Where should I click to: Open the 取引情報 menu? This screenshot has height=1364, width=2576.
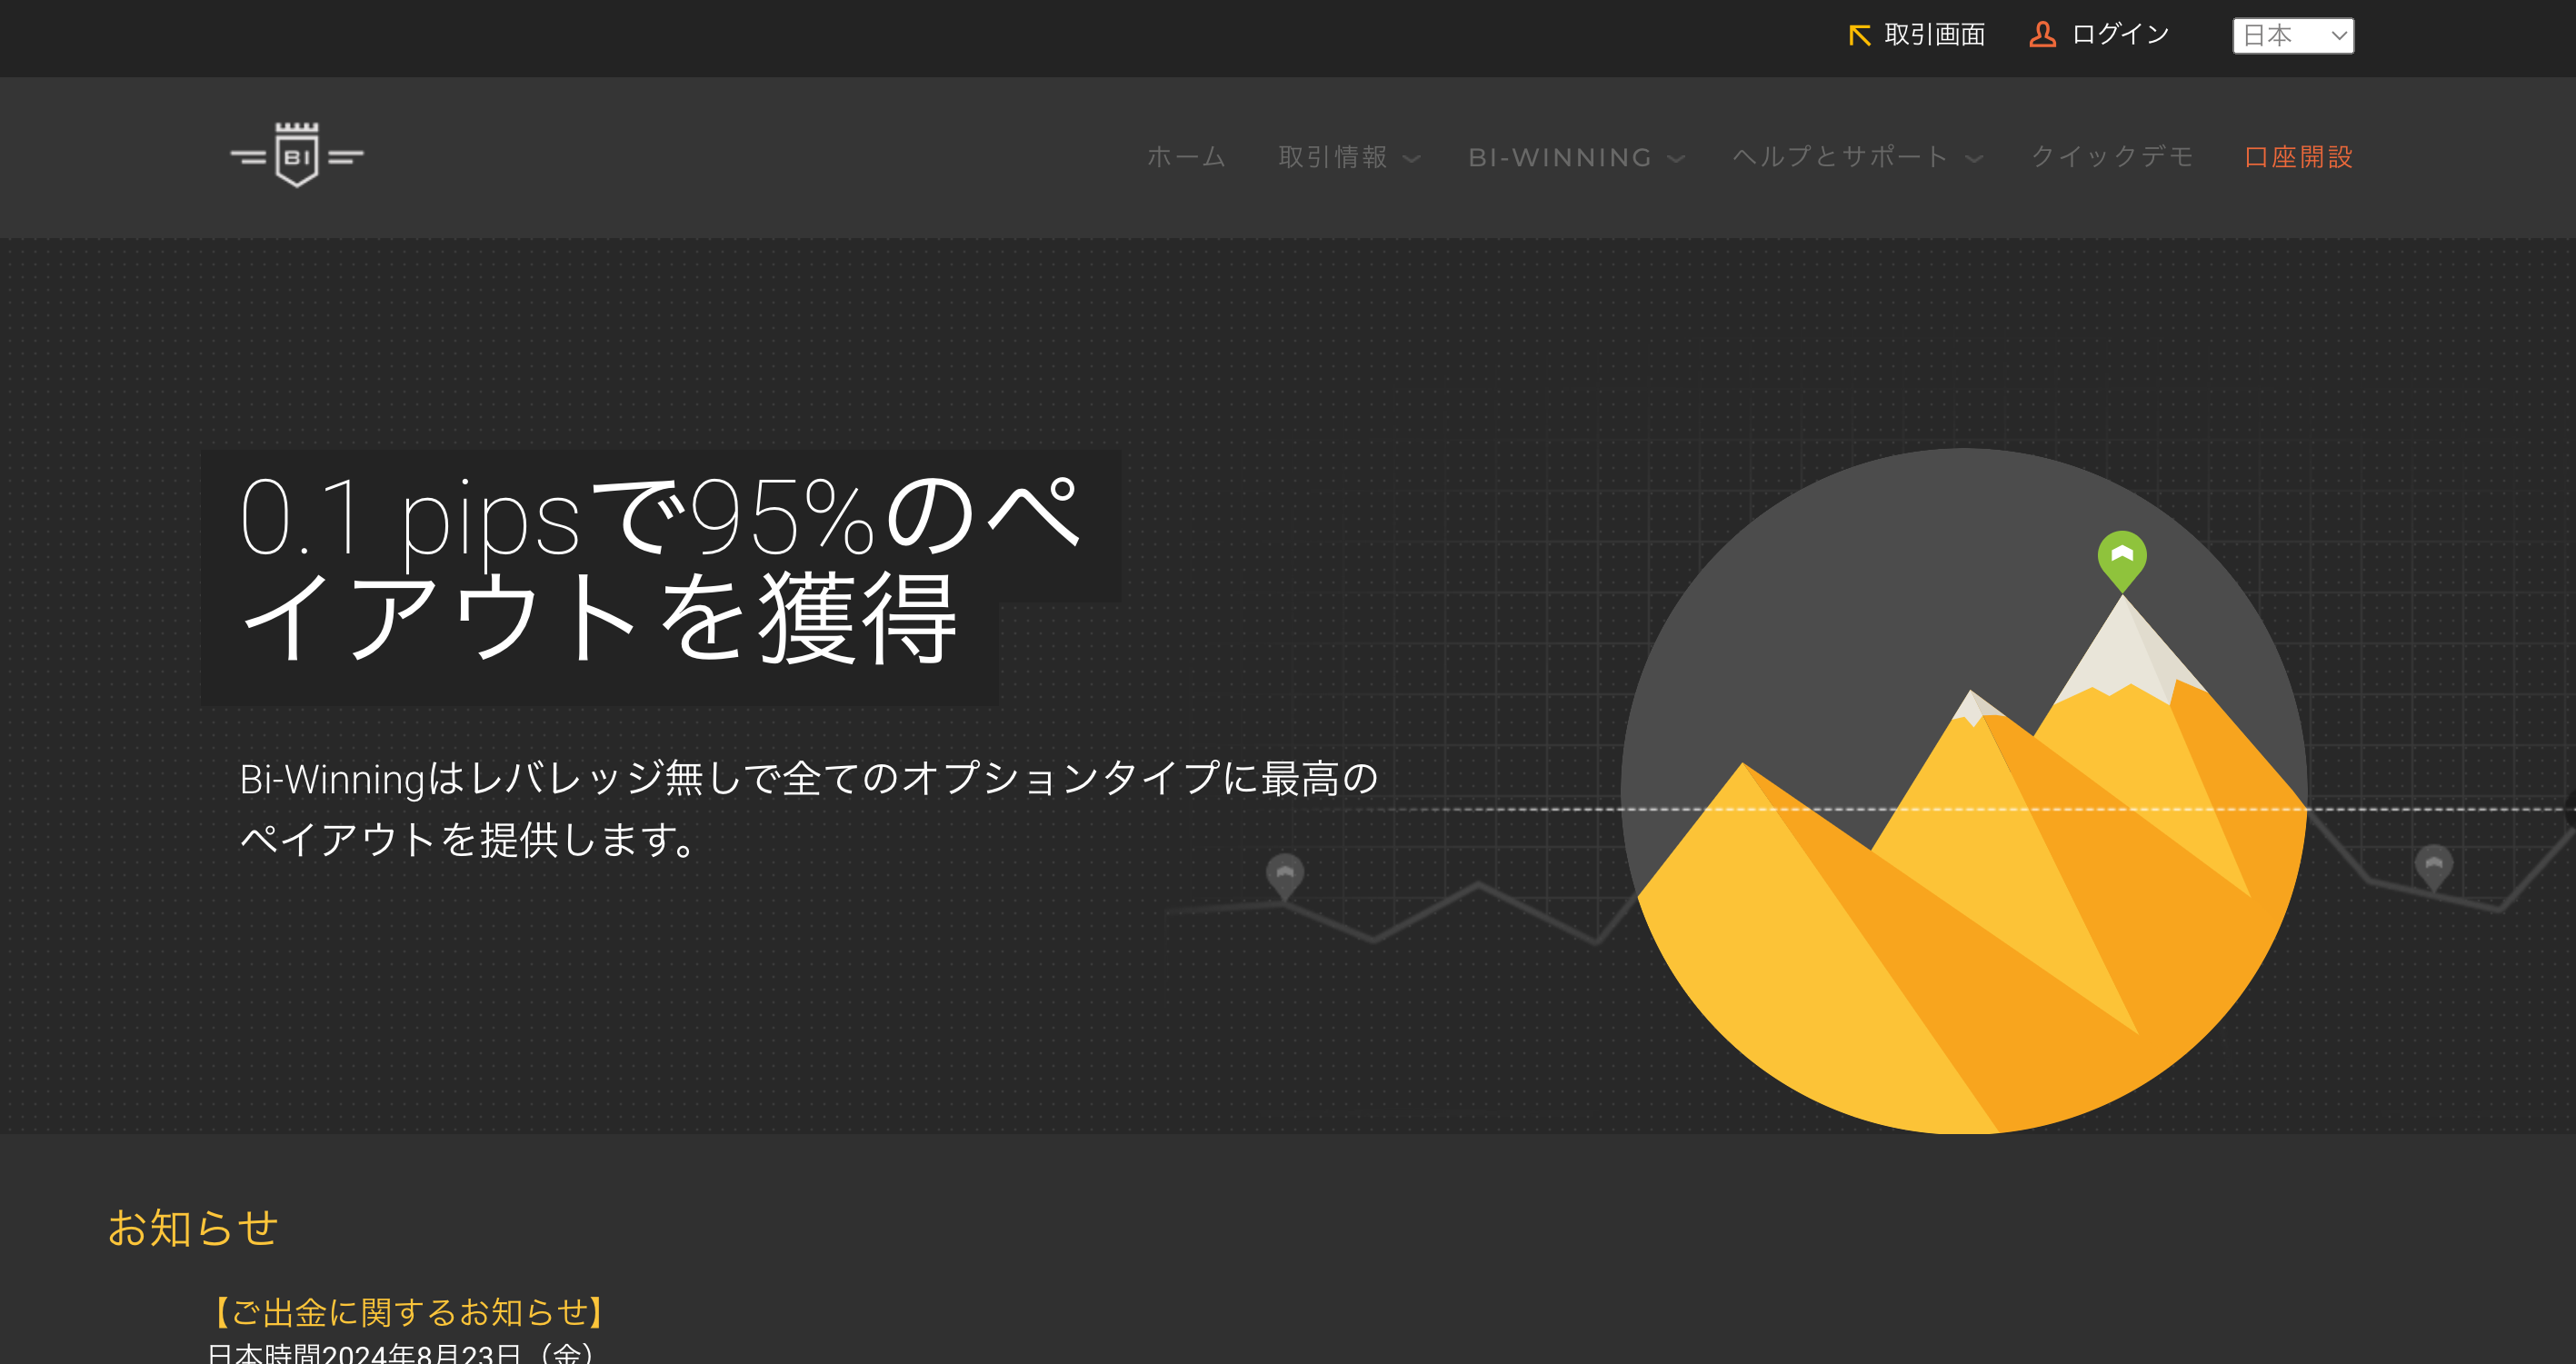[x=1333, y=157]
